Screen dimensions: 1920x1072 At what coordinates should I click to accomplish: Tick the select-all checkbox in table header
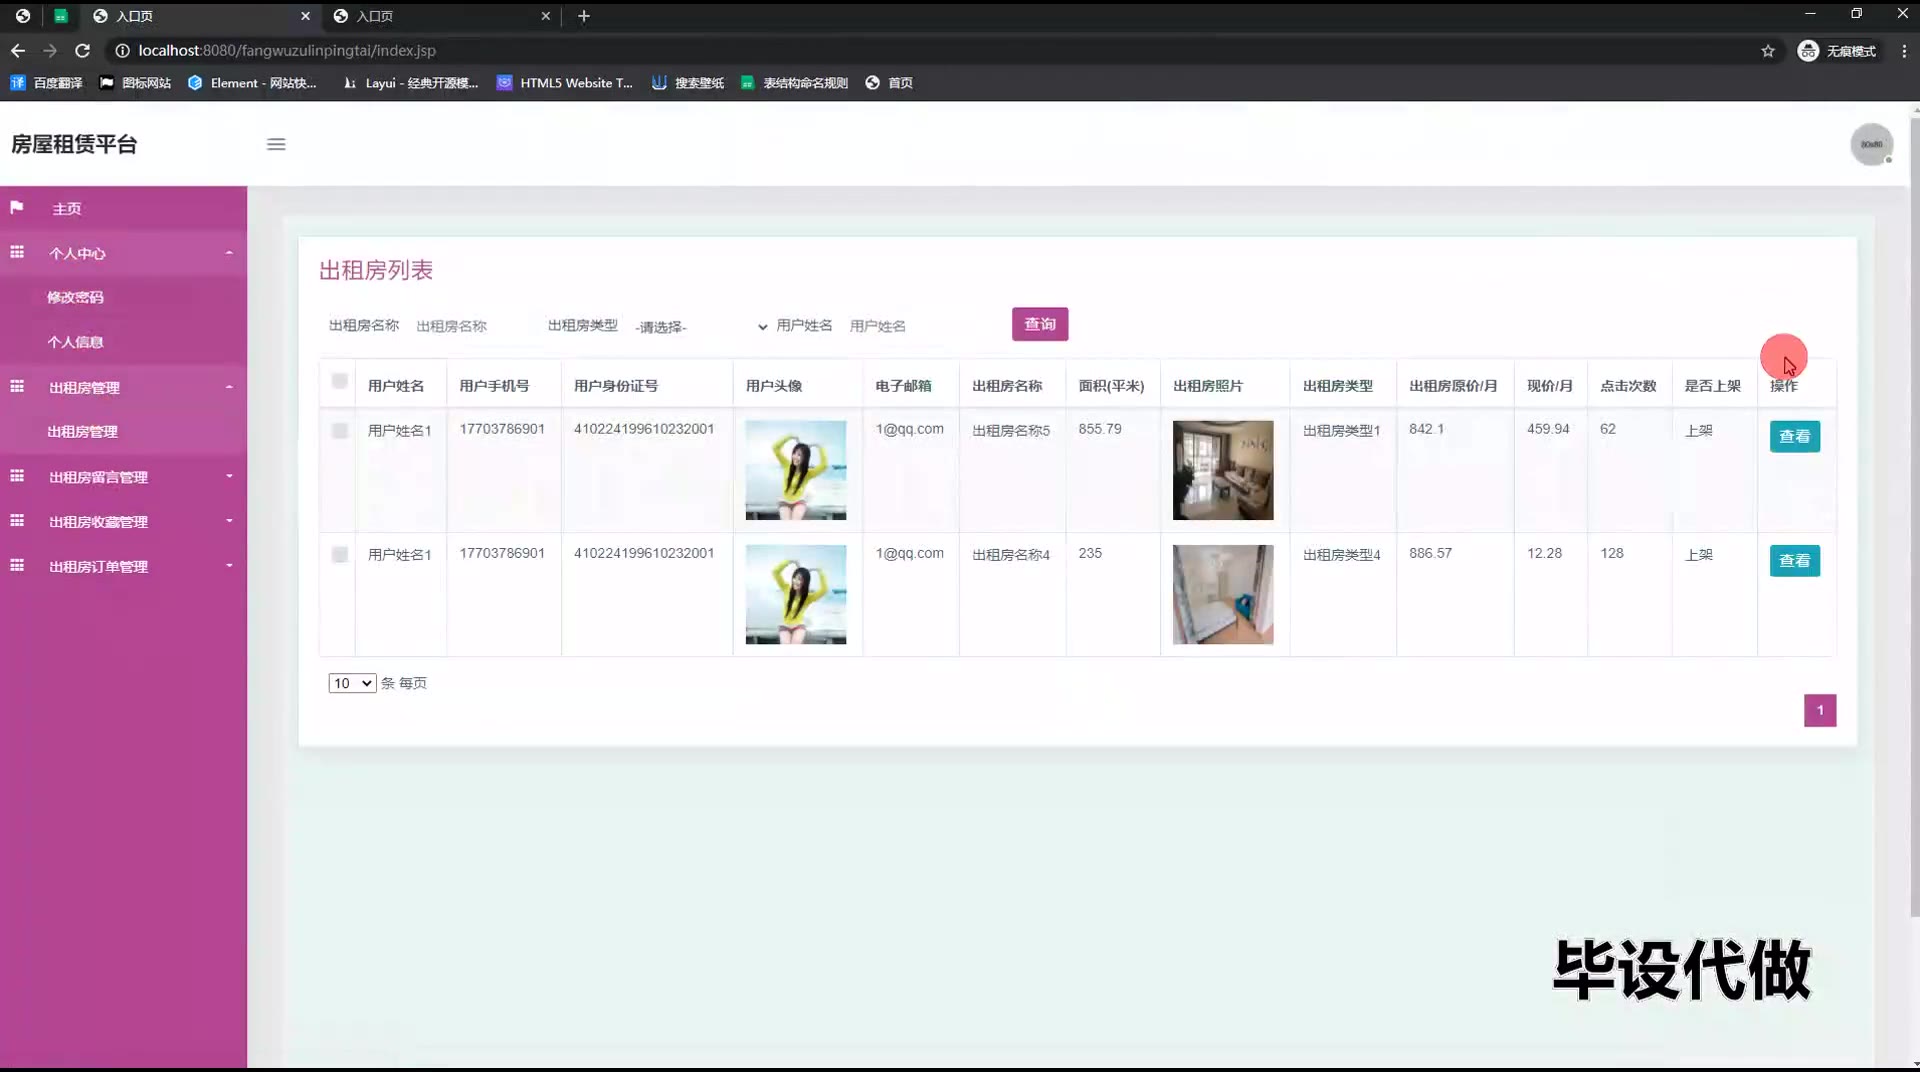[x=340, y=381]
